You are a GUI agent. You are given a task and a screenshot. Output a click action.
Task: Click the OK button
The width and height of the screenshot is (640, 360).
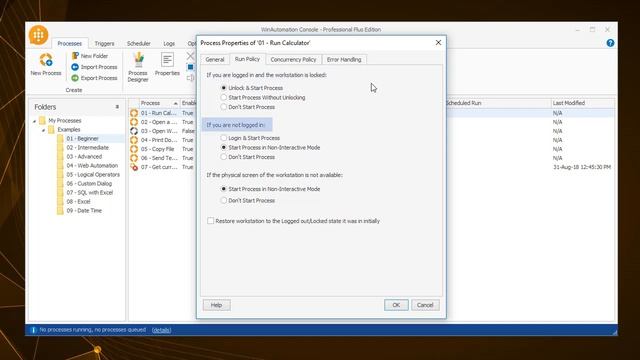point(396,305)
